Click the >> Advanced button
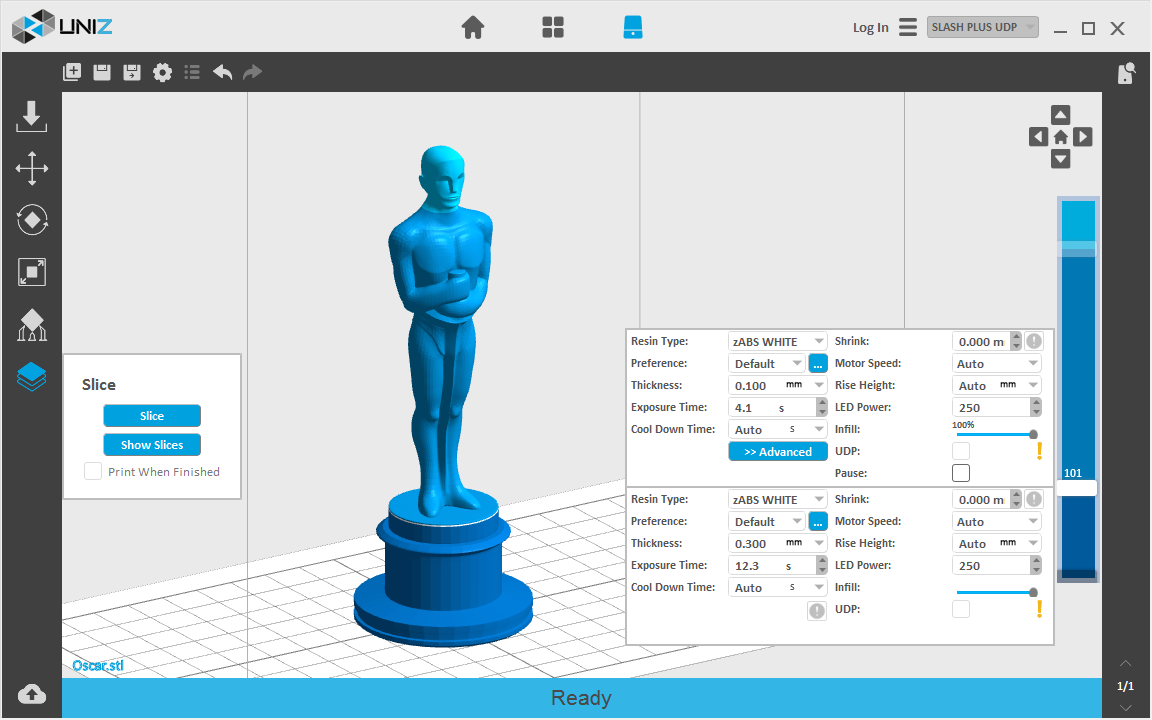 tap(778, 452)
